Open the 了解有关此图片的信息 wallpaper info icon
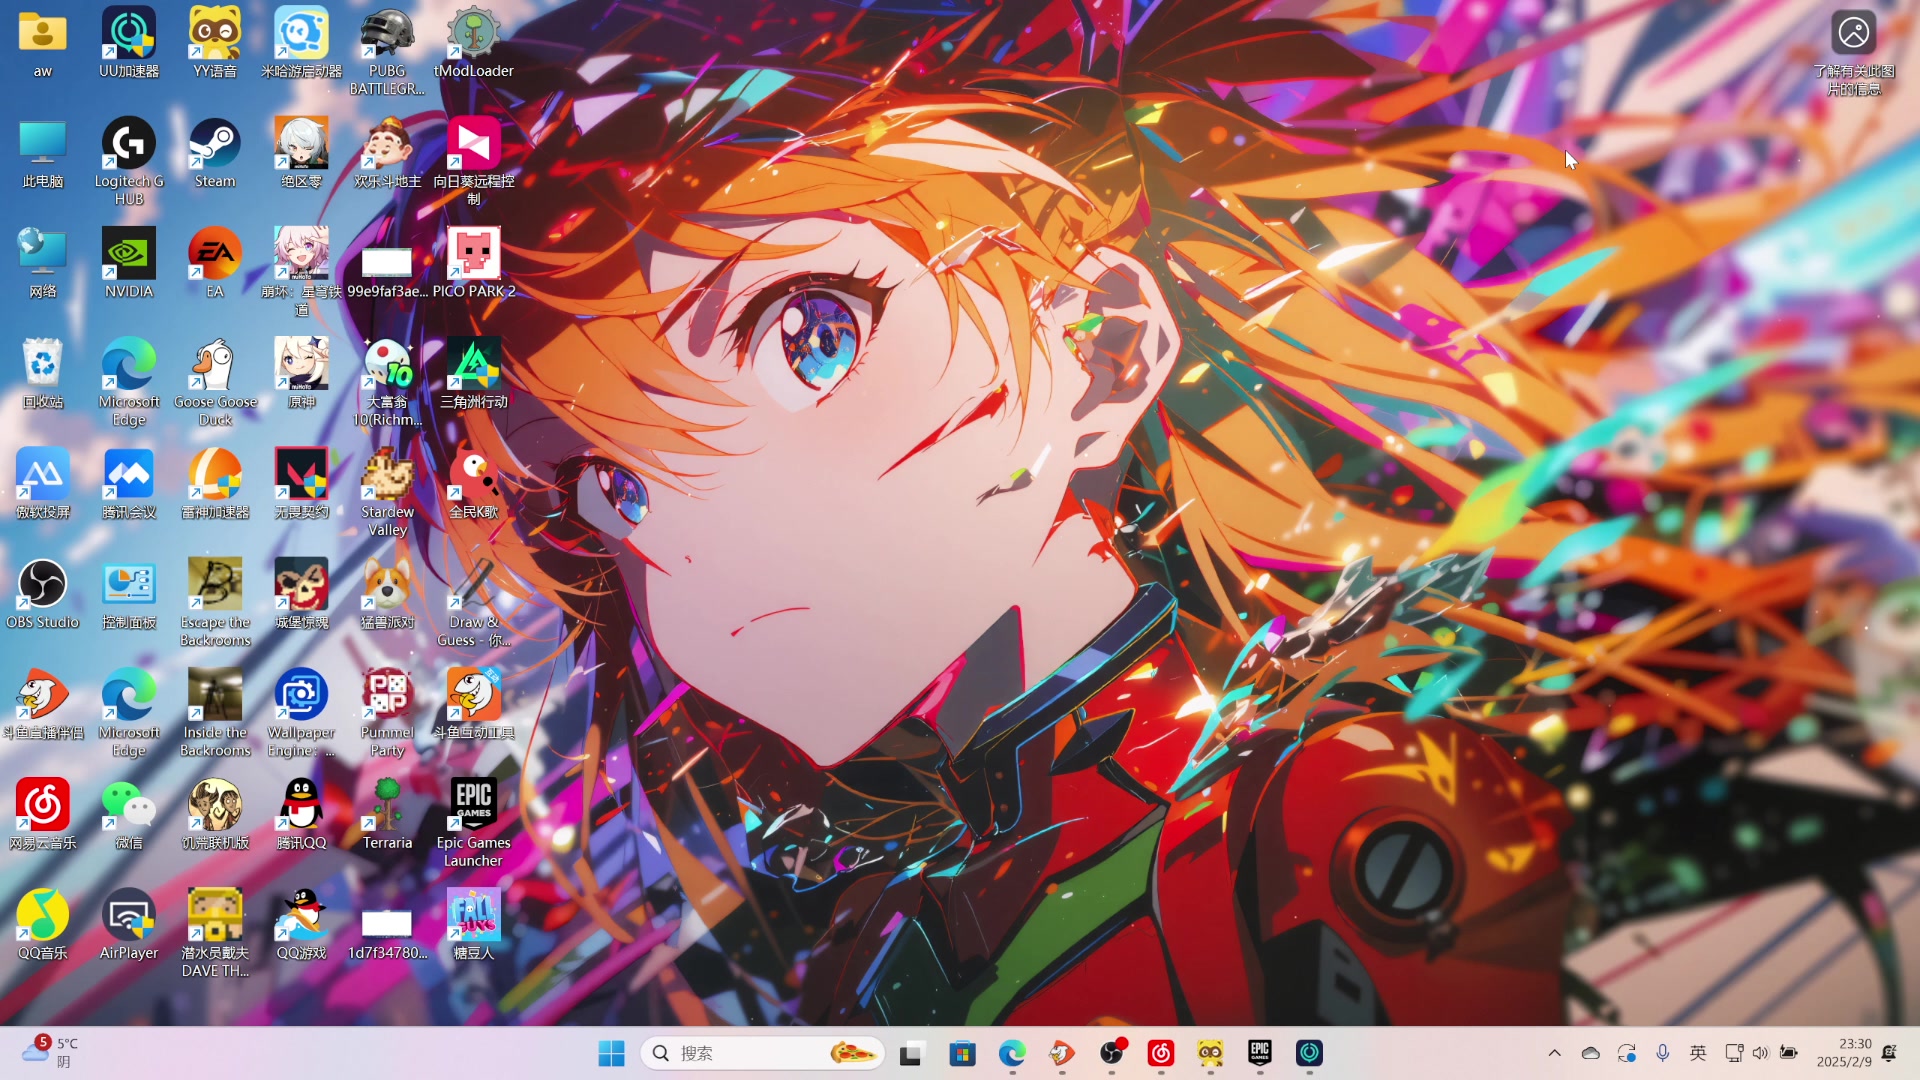The height and width of the screenshot is (1080, 1920). coord(1854,53)
